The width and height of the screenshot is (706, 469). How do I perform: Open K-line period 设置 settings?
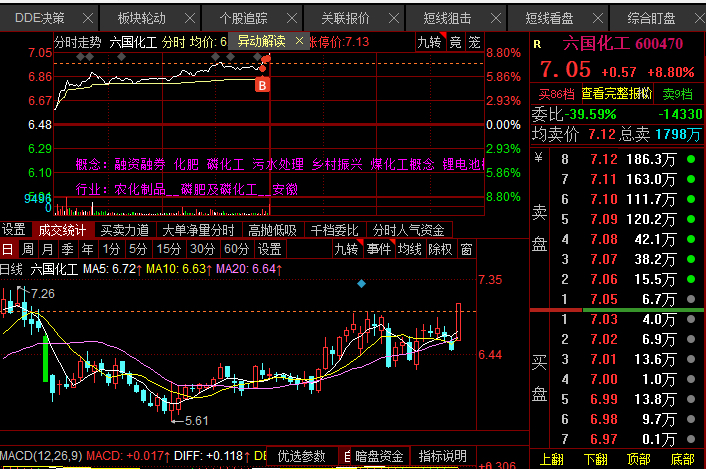click(x=270, y=249)
